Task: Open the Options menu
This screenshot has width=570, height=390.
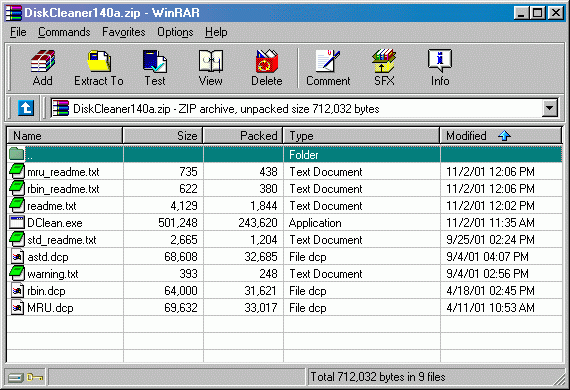Action: point(175,32)
